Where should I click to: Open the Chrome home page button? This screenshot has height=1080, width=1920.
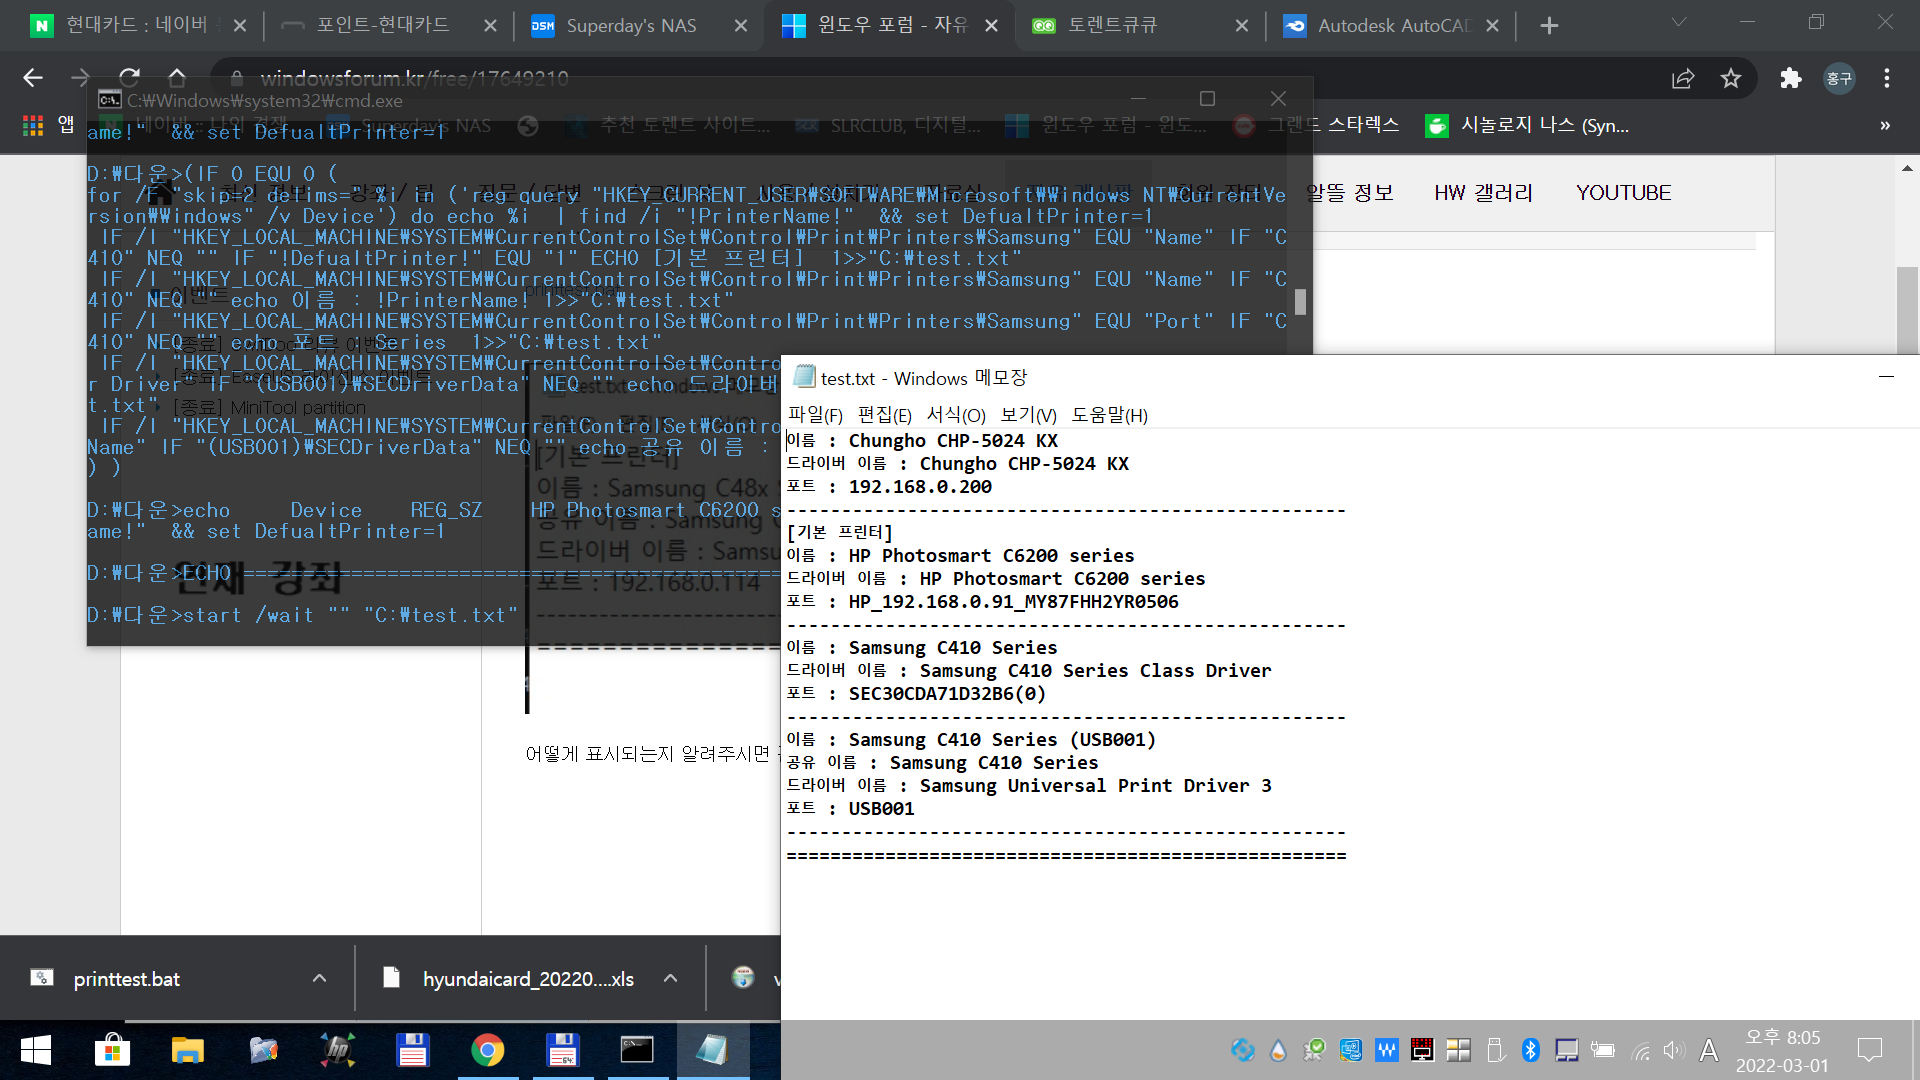coord(177,78)
